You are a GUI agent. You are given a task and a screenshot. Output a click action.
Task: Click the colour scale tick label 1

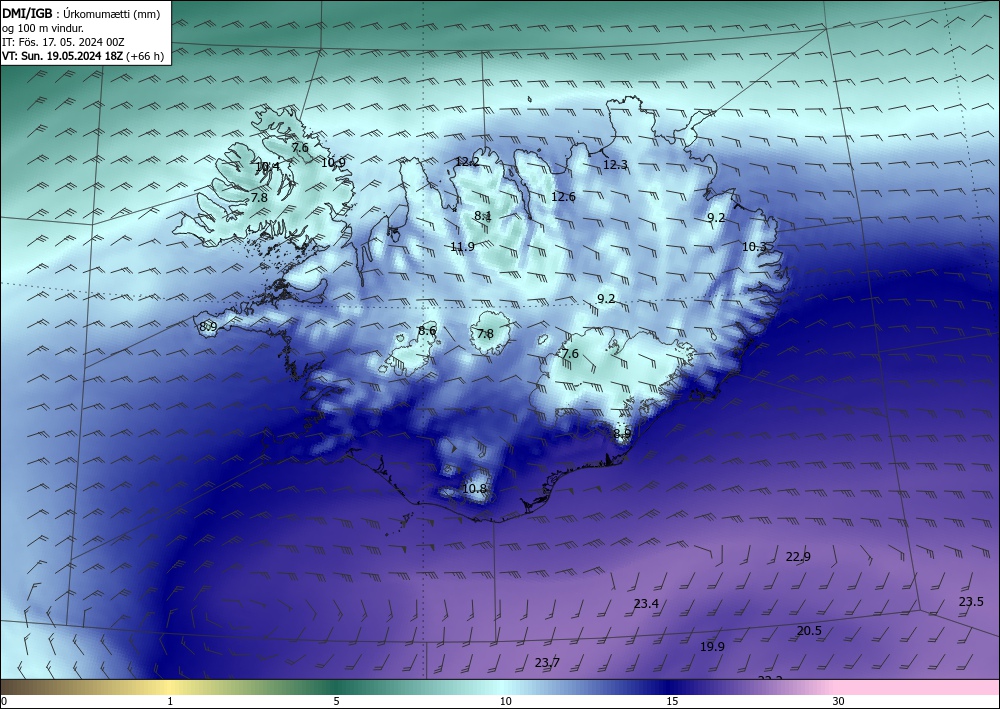tap(170, 701)
